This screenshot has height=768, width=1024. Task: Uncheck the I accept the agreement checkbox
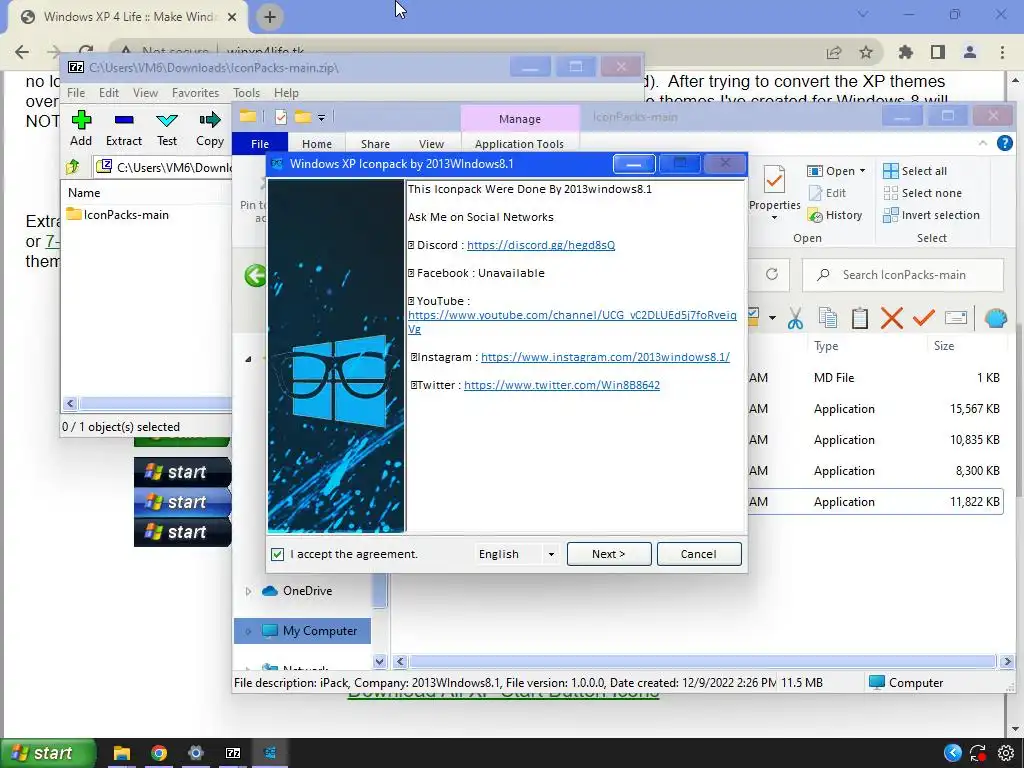278,554
